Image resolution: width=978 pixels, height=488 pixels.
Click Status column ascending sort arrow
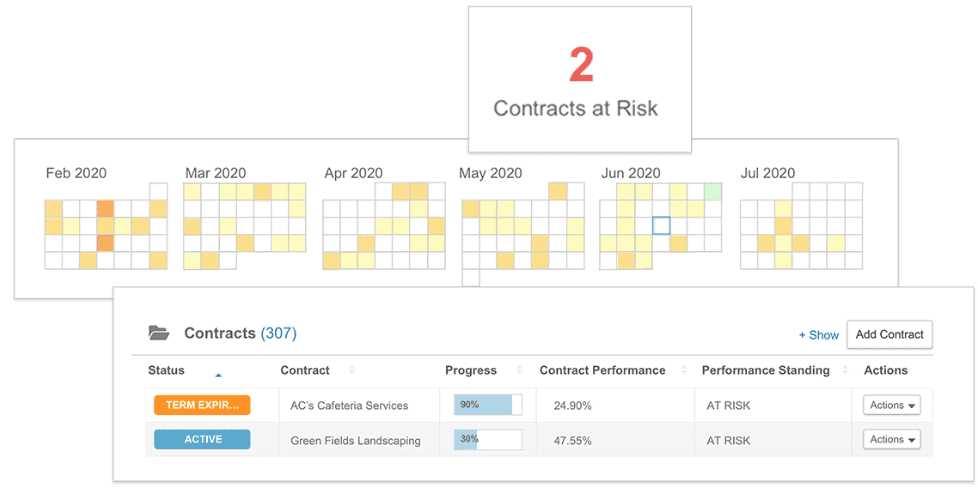click(x=218, y=375)
